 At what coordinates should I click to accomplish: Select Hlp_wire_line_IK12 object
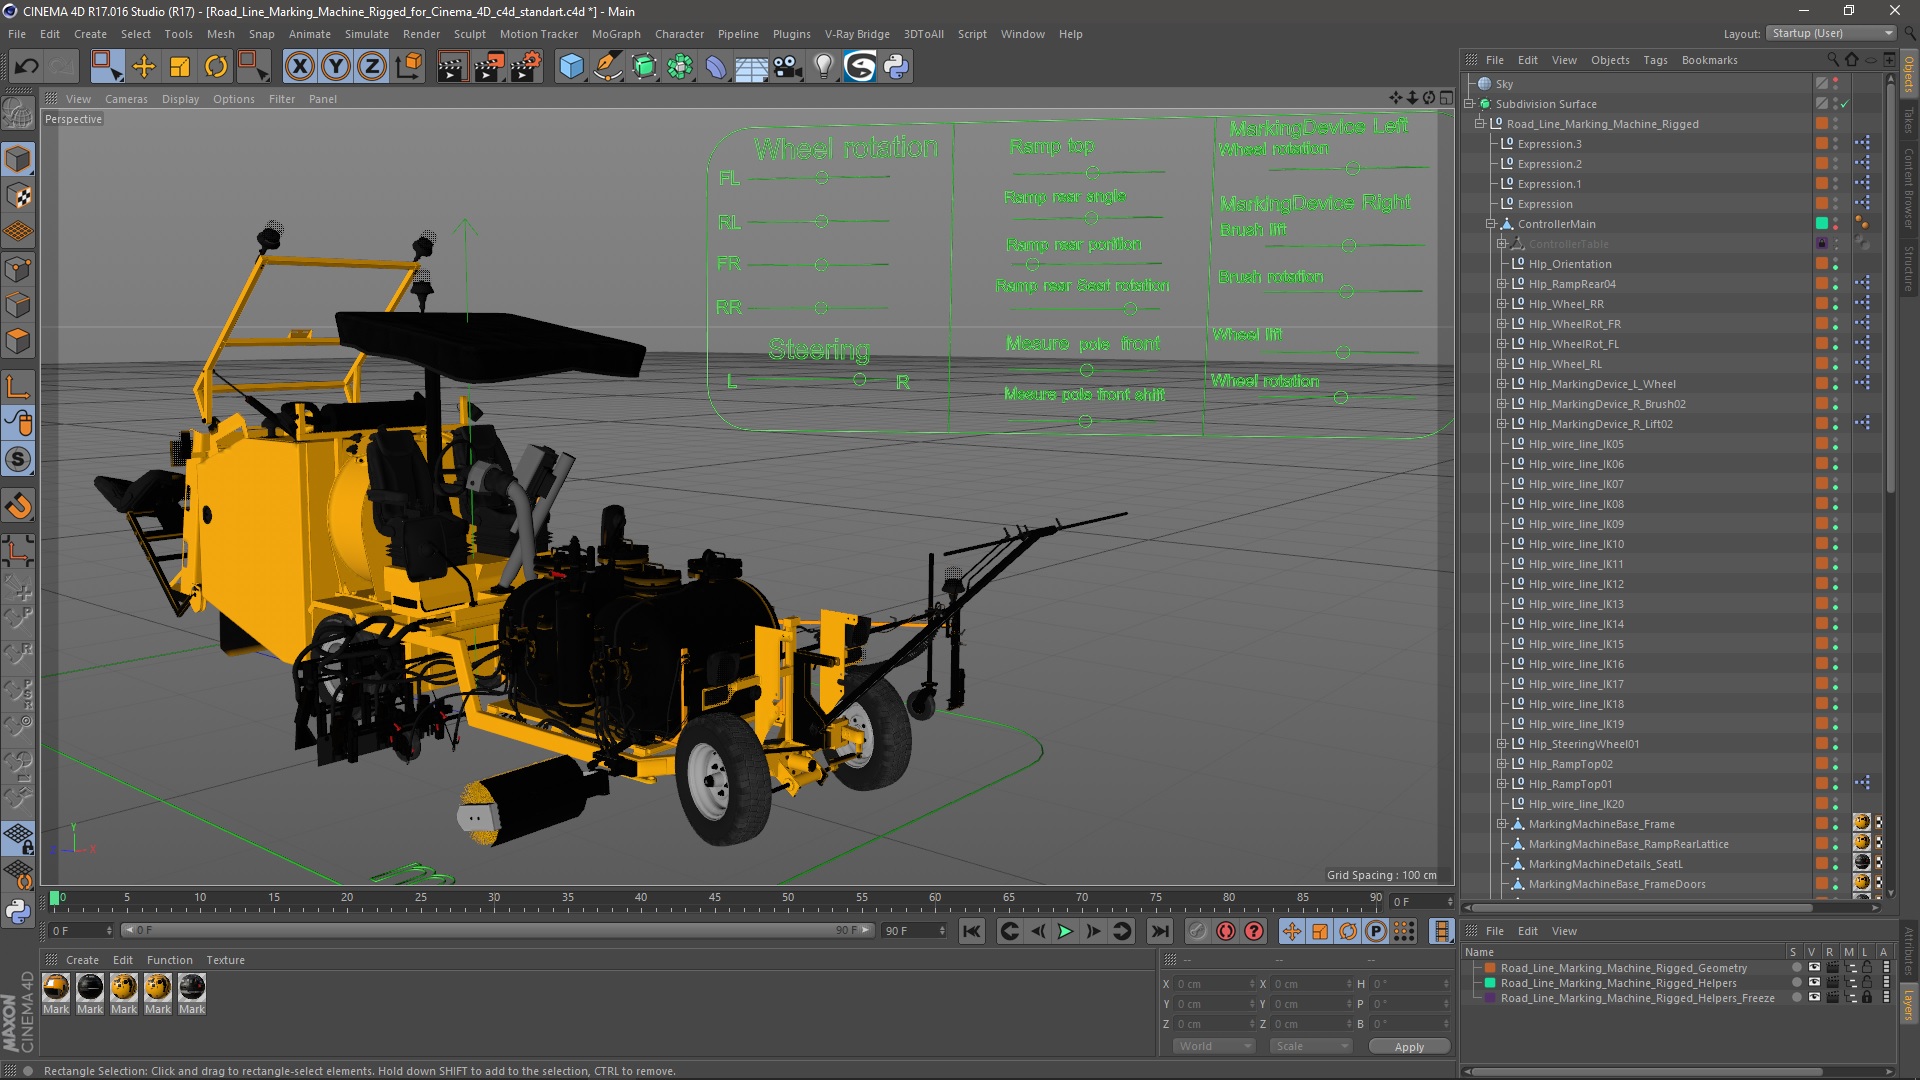point(1576,584)
